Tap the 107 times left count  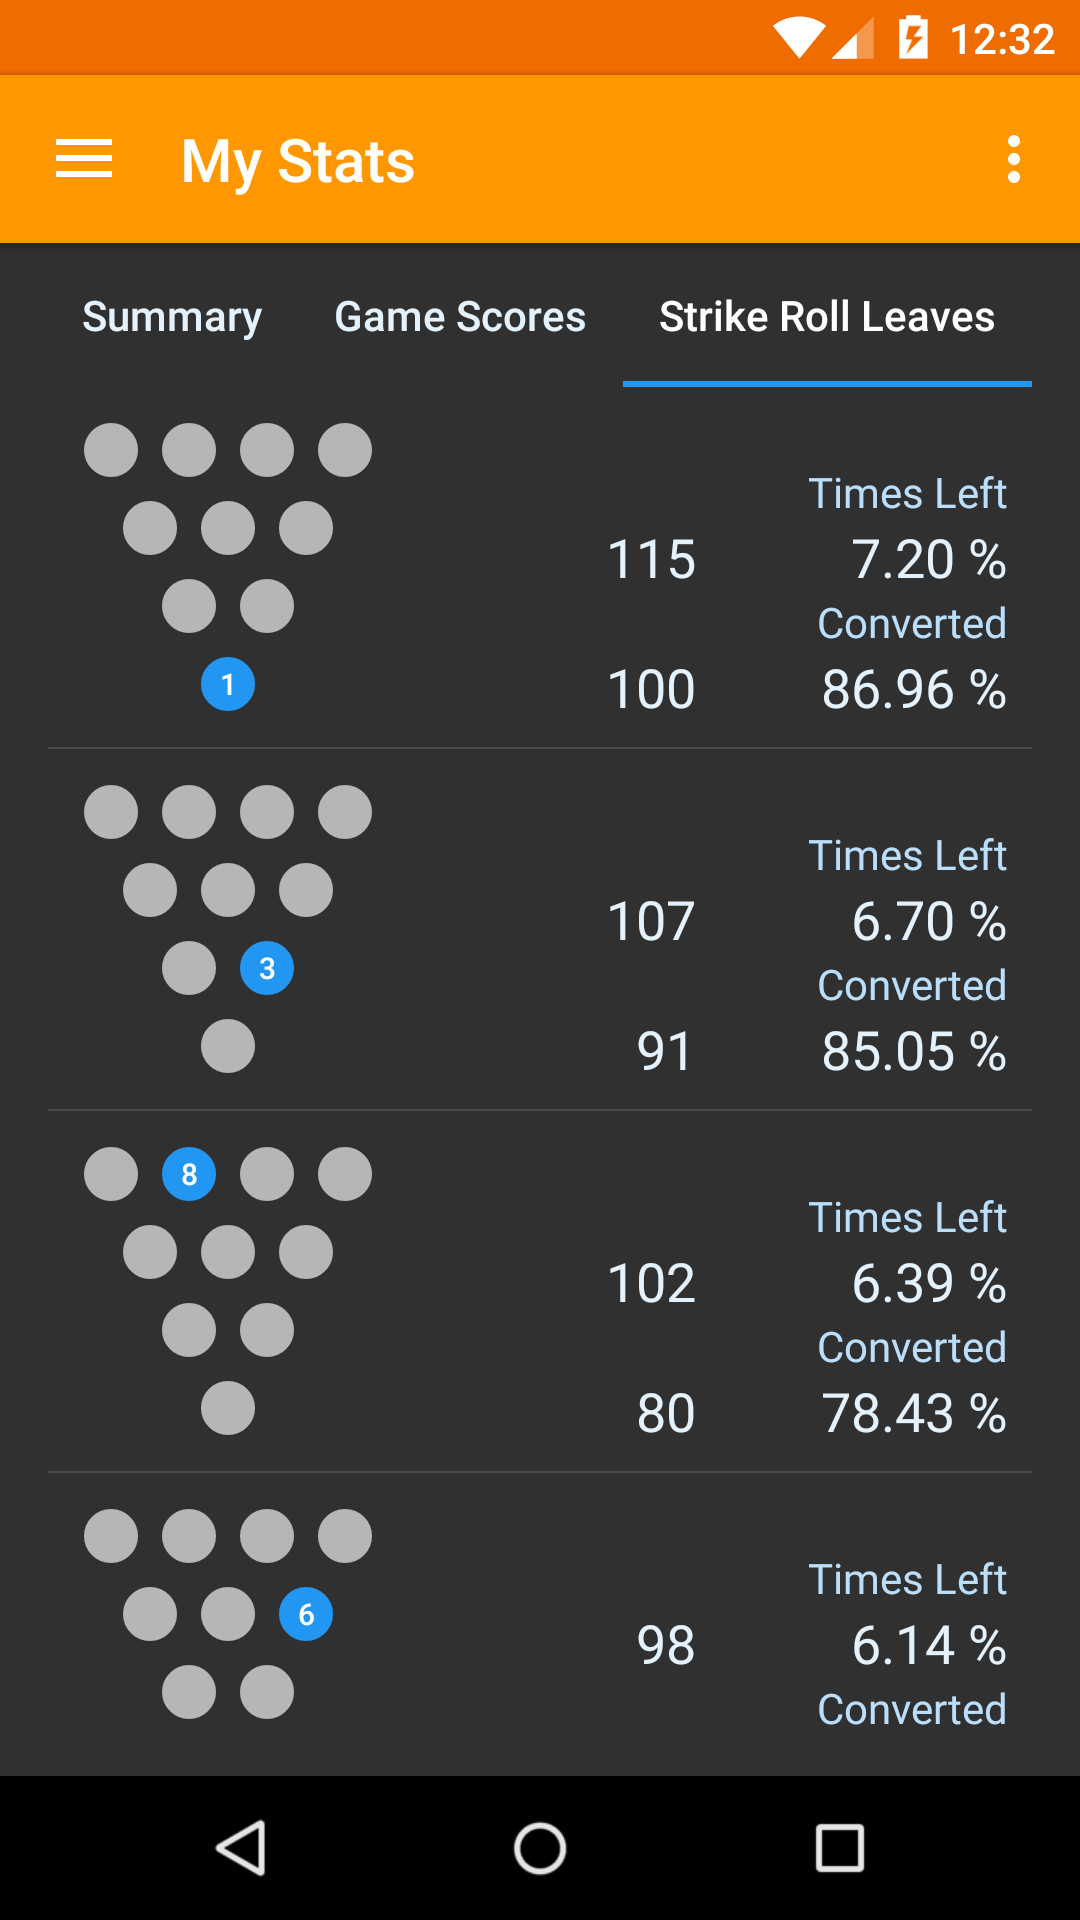651,922
